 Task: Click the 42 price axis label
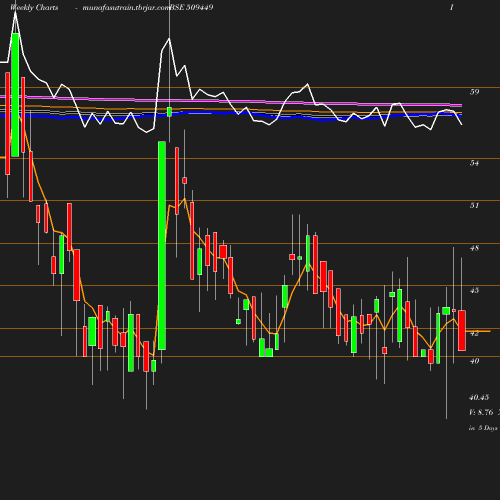click(474, 333)
